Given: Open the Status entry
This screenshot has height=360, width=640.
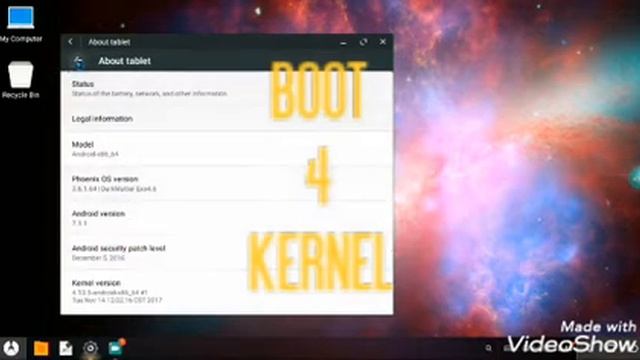Looking at the screenshot, I should 227,89.
